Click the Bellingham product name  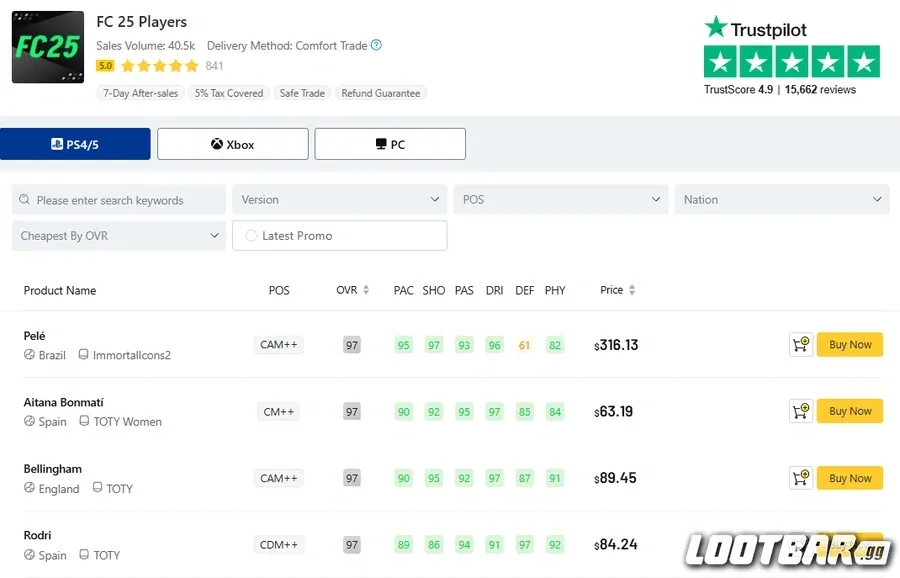click(53, 469)
